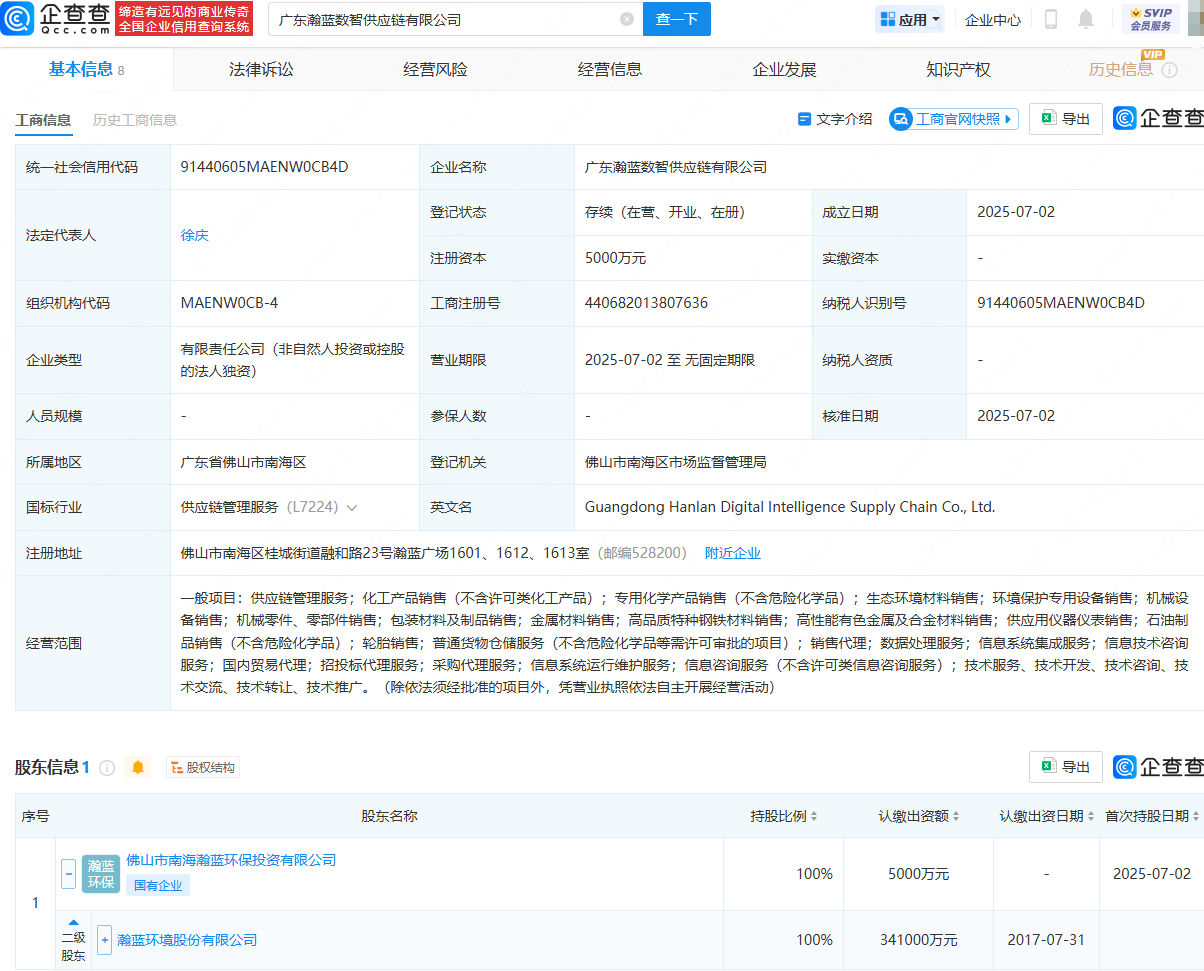1204x971 pixels.
Task: Click the 国有企业 tag
Action: pyautogui.click(x=157, y=885)
